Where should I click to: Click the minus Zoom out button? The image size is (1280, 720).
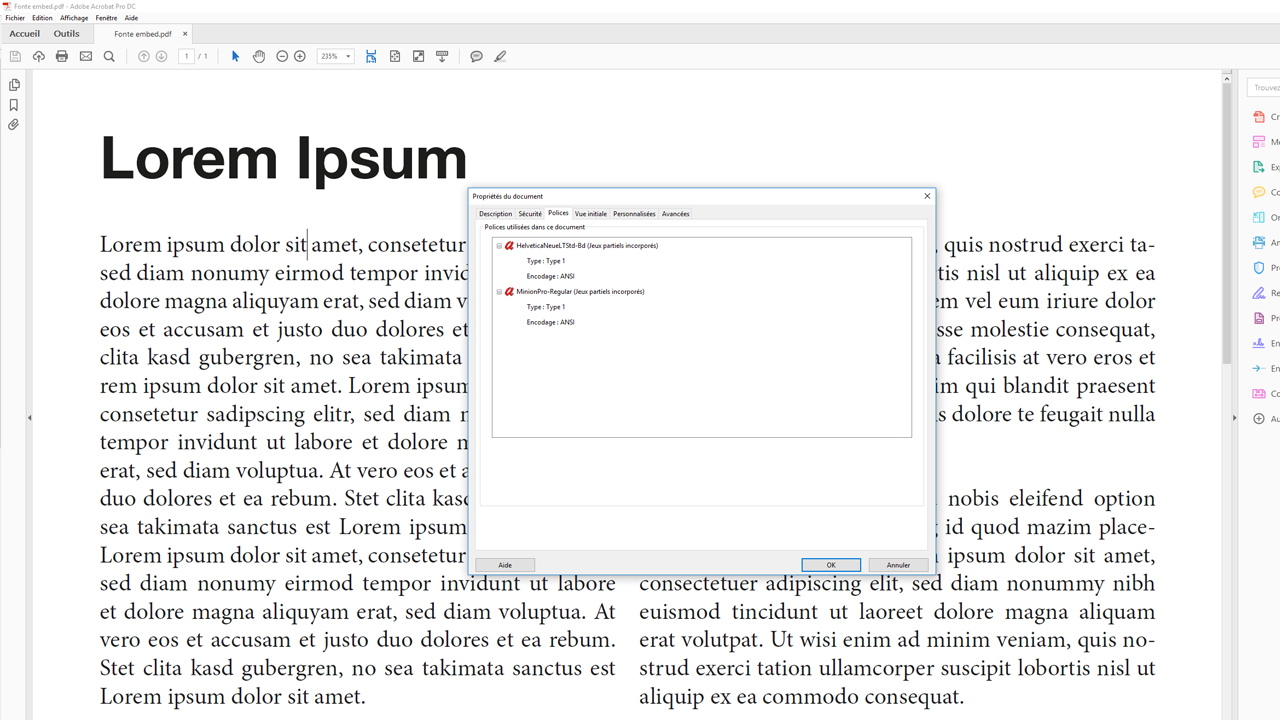point(282,57)
